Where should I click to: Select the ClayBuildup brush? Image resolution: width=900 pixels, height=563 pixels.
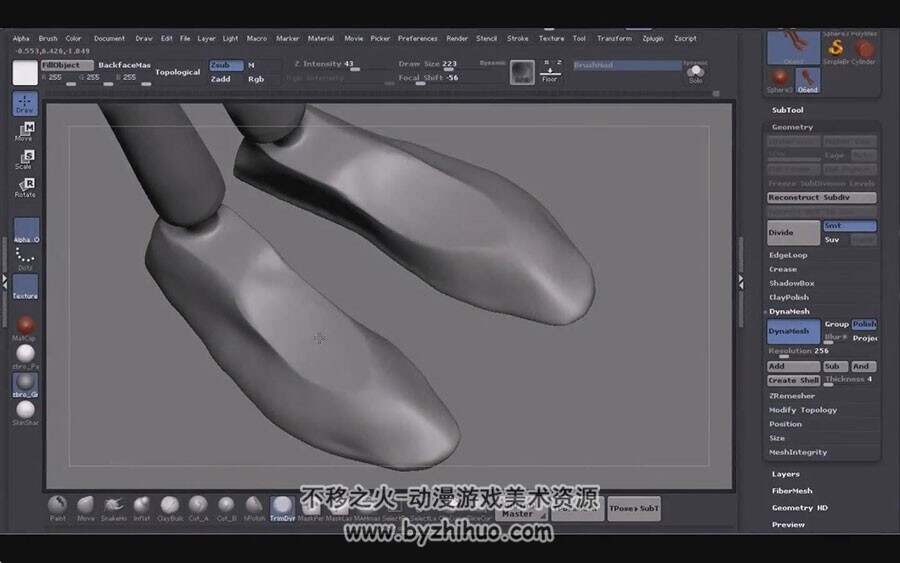(x=170, y=507)
